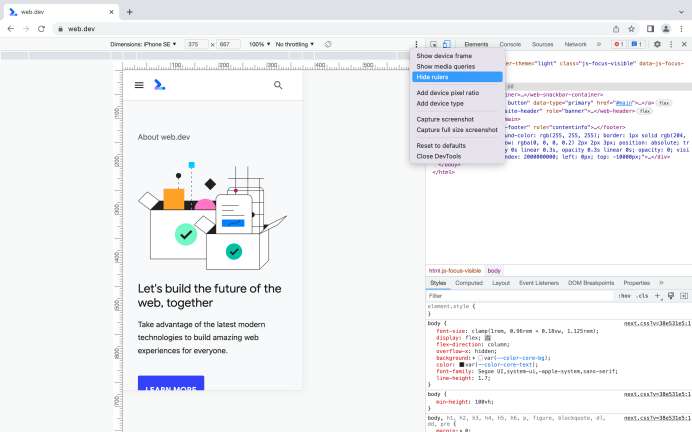Open DevTools customize three-dot menu
Viewport: 692px width, 432px height.
[671, 44]
